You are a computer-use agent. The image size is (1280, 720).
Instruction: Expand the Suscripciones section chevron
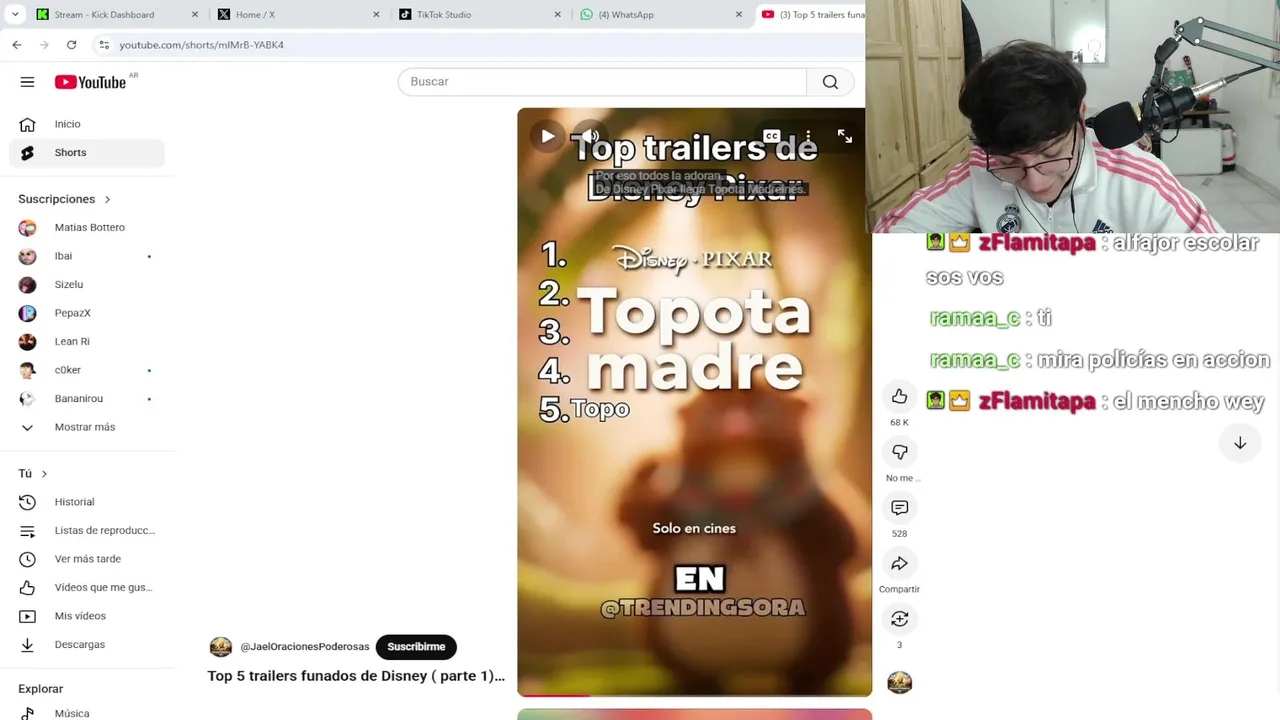coord(107,199)
